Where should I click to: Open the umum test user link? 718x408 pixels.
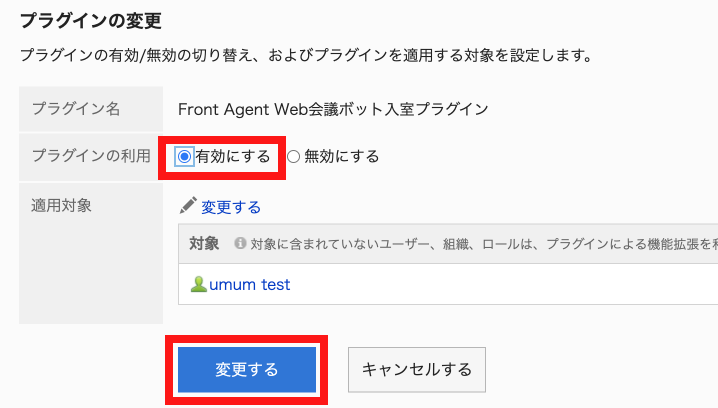point(250,285)
